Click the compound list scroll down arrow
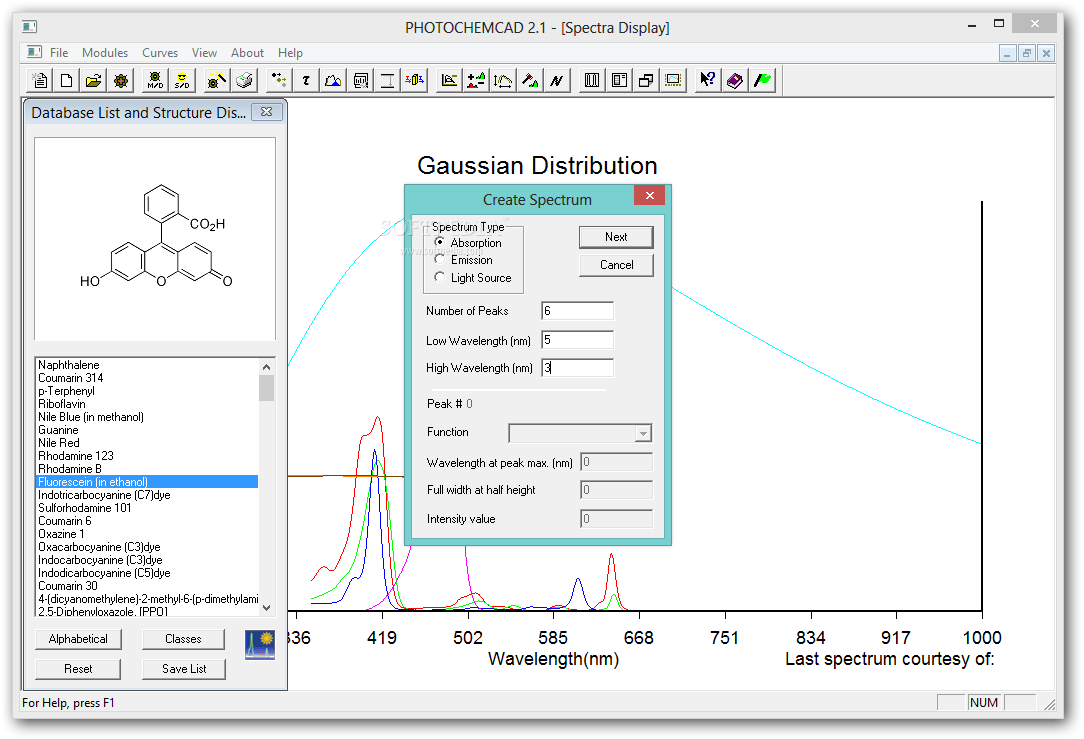Viewport: 1084px width, 739px height. click(267, 608)
